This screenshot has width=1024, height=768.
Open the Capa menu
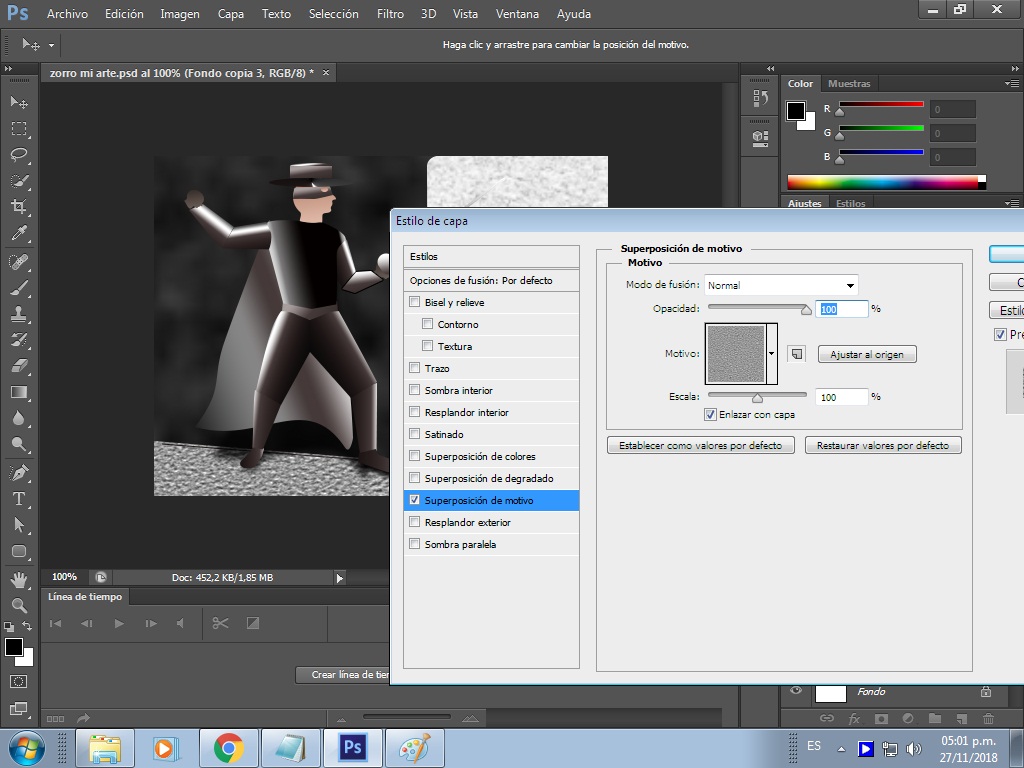coord(231,14)
